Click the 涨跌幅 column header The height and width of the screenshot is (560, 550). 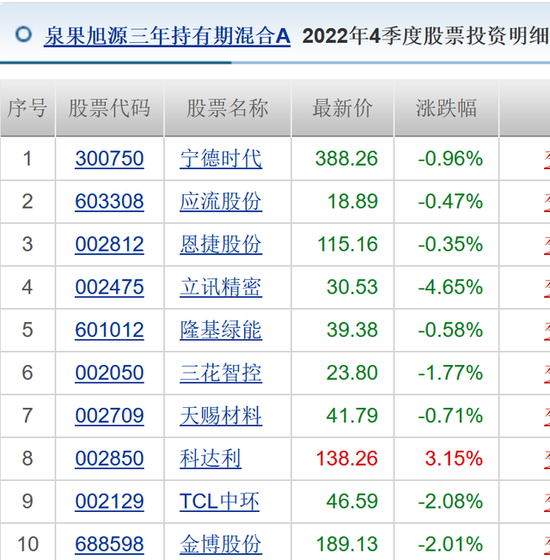pyautogui.click(x=446, y=108)
